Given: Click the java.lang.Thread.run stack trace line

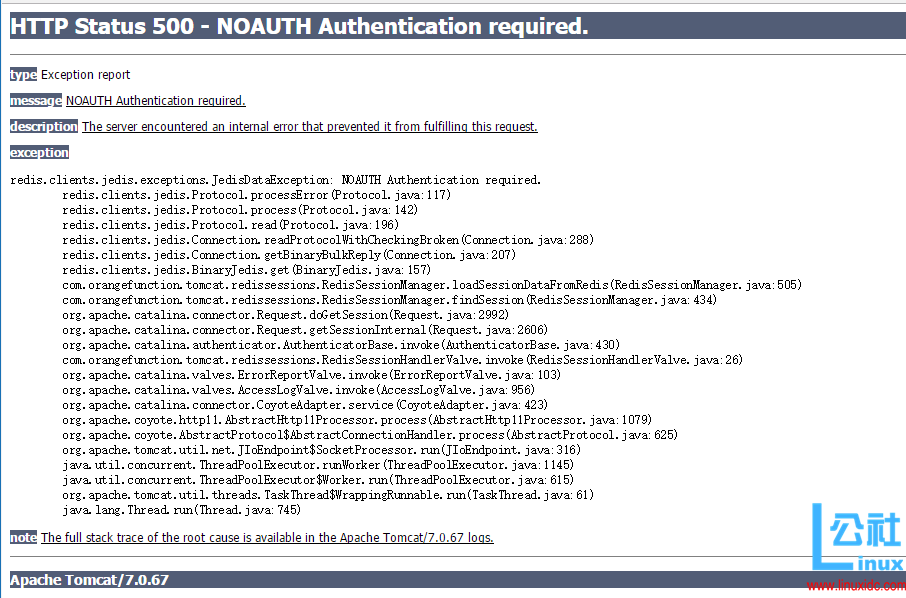Looking at the screenshot, I should [x=181, y=510].
